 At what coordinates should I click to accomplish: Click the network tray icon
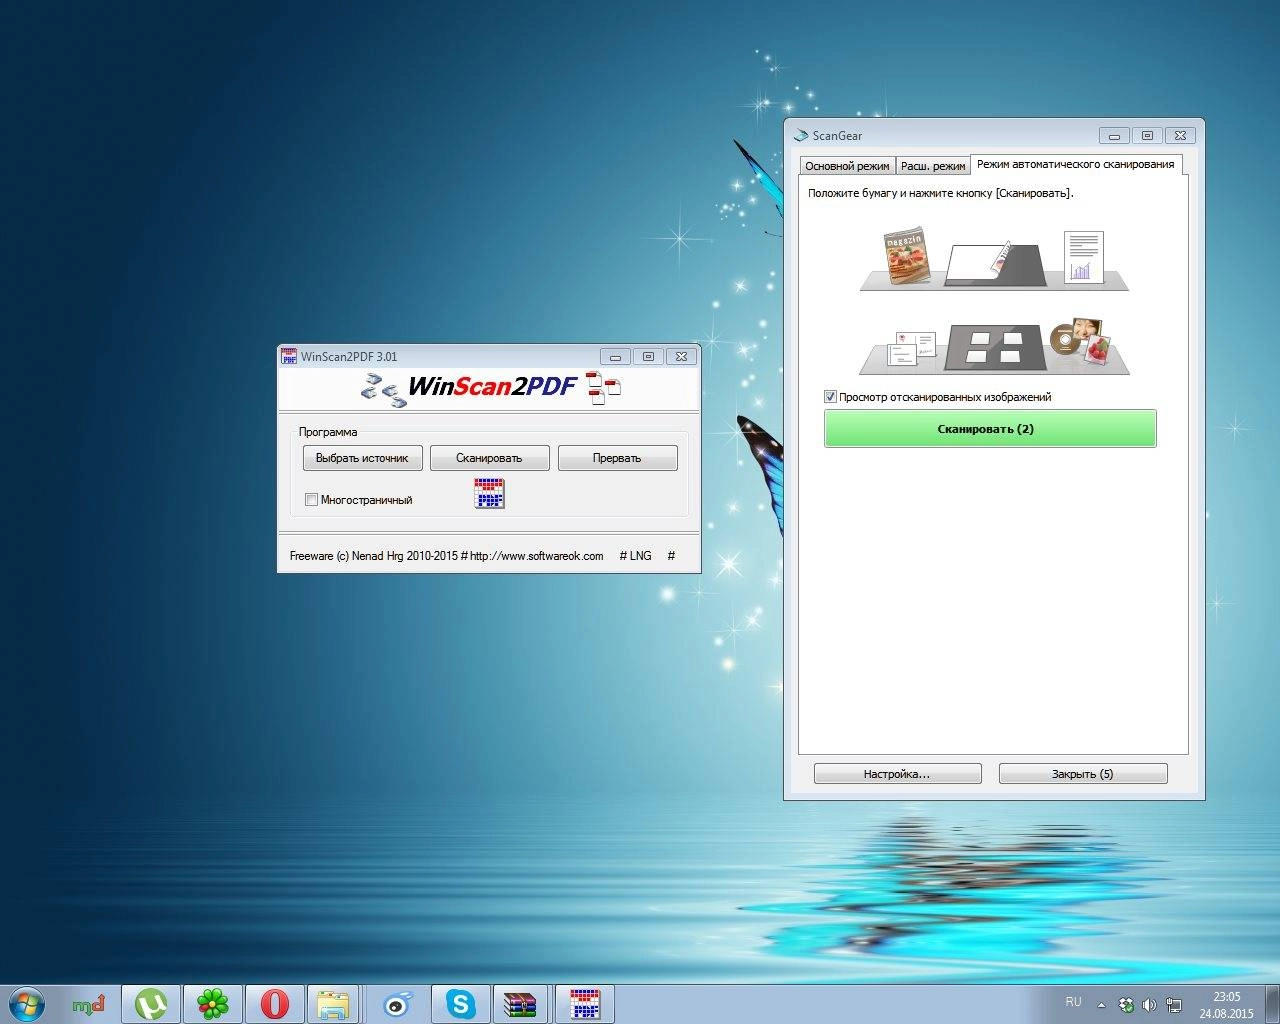pos(1174,1005)
